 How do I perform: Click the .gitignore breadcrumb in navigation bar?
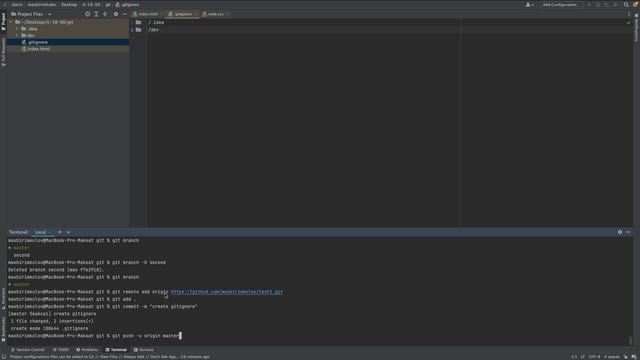[x=127, y=4]
